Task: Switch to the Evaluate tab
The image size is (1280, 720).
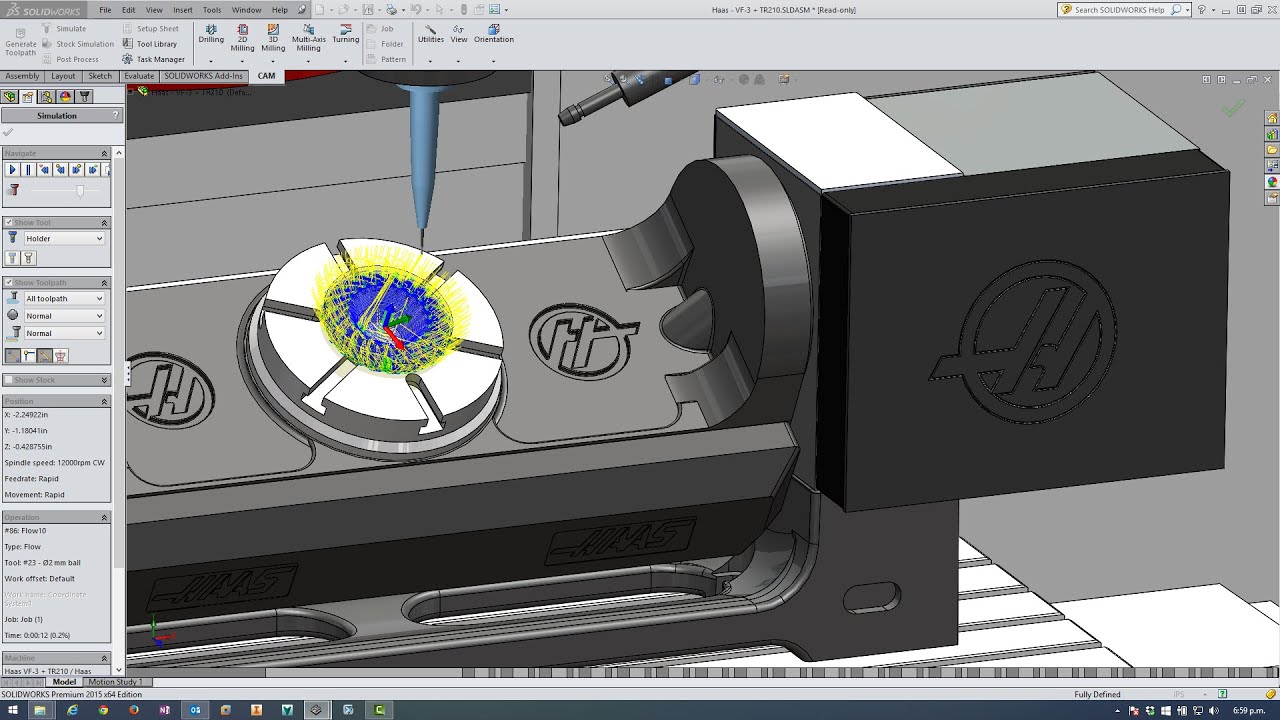Action: 139,76
